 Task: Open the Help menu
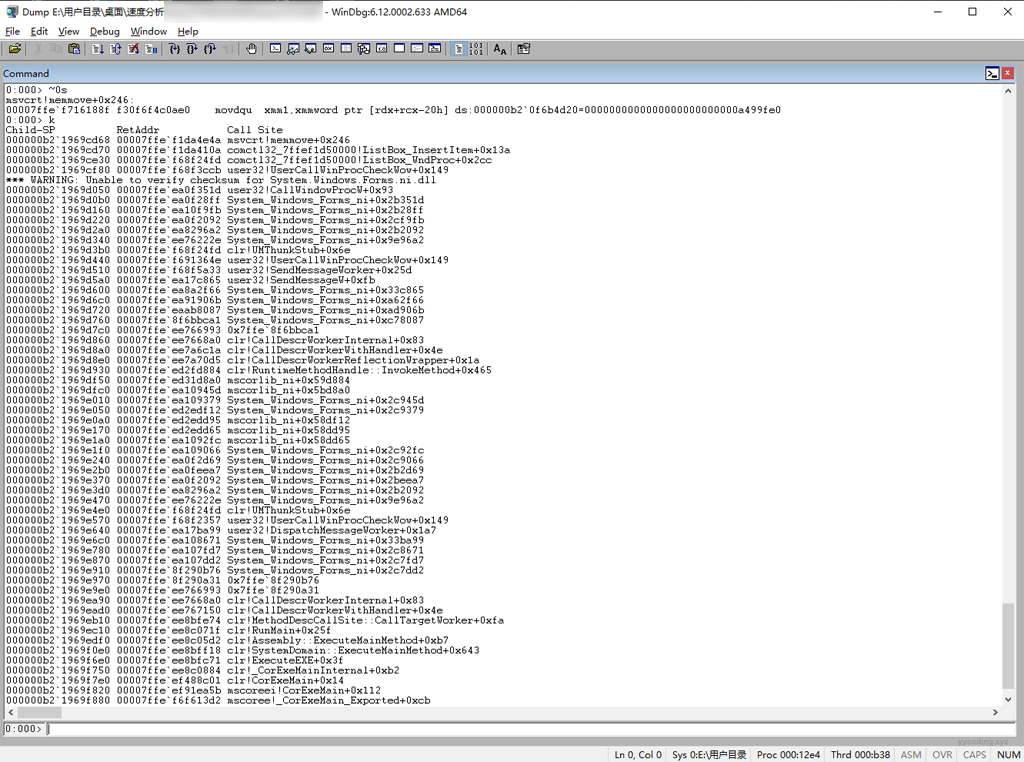coord(188,31)
